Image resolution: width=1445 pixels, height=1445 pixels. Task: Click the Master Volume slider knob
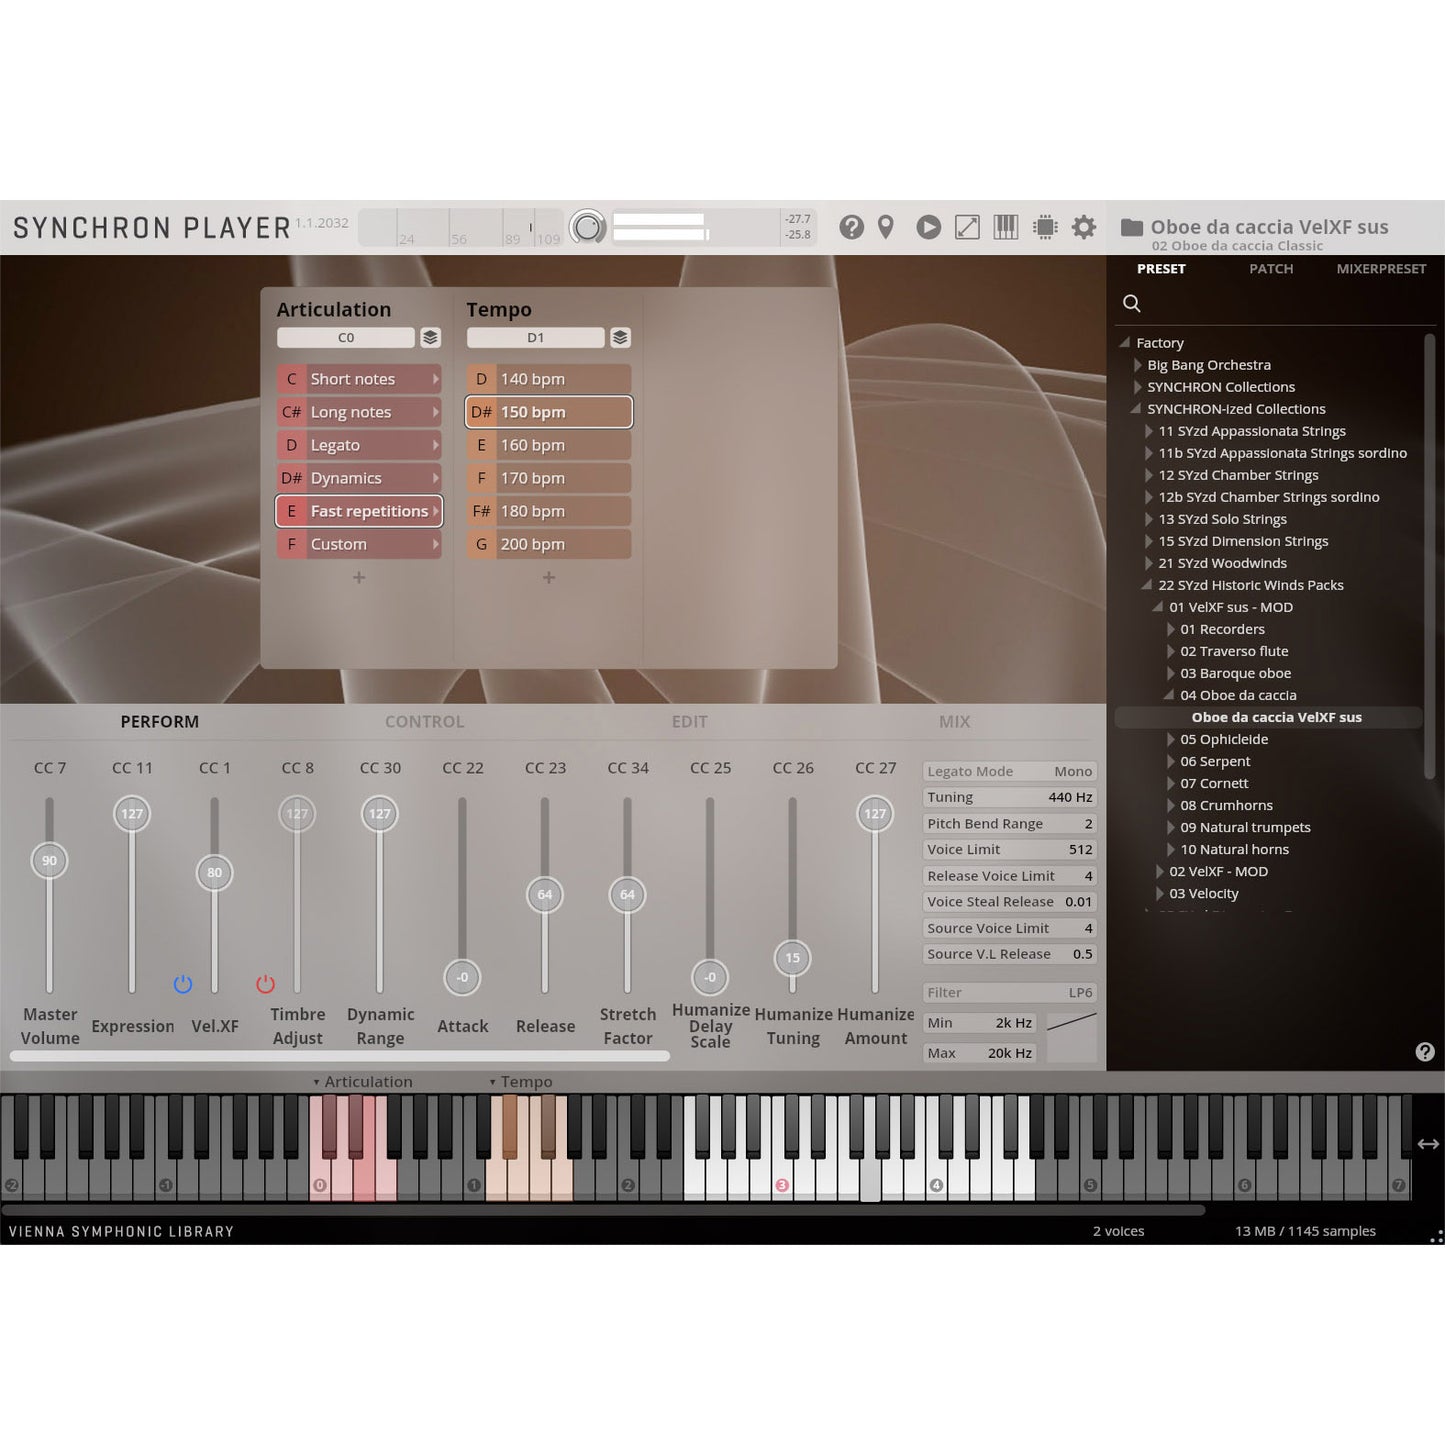[x=49, y=861]
